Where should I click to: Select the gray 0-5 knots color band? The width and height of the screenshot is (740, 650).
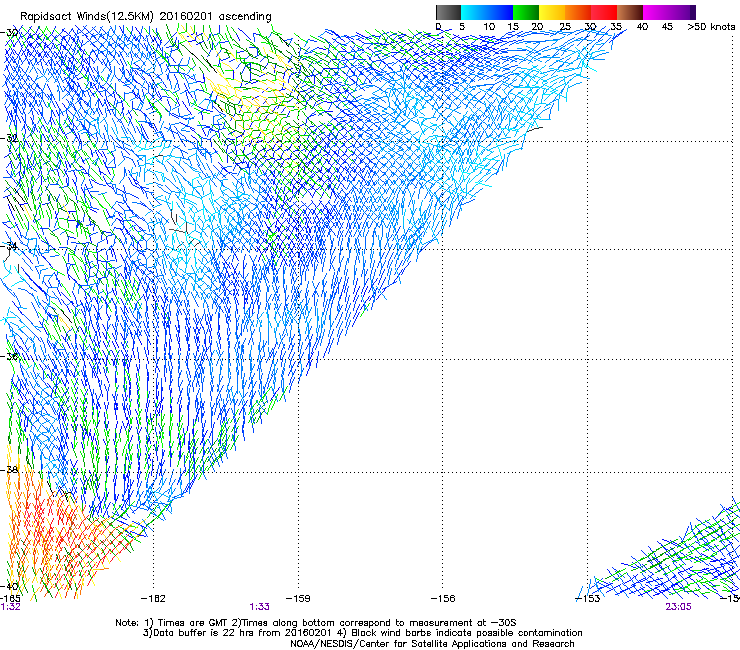448,12
